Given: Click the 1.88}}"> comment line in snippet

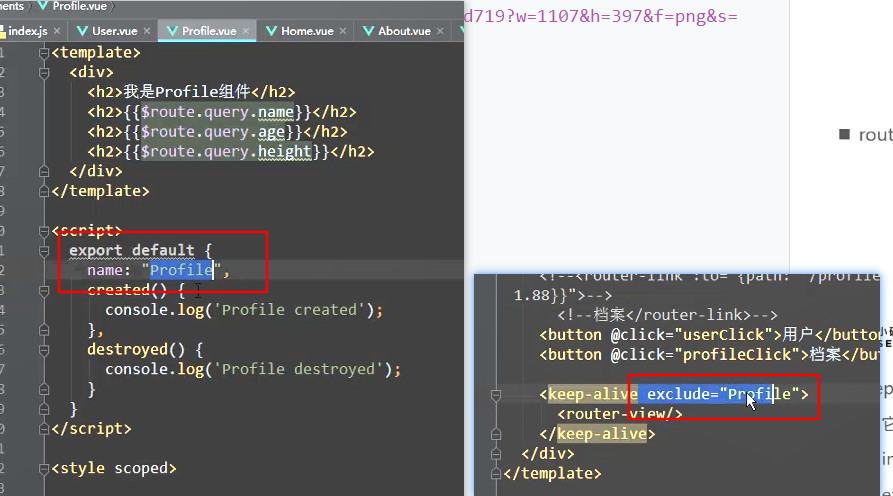Looking at the screenshot, I should (563, 295).
